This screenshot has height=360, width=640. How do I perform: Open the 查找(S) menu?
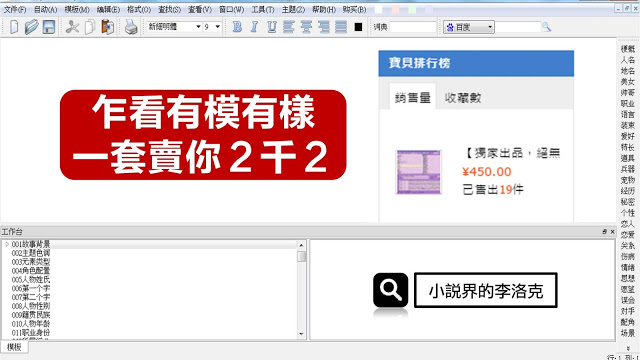tap(169, 9)
